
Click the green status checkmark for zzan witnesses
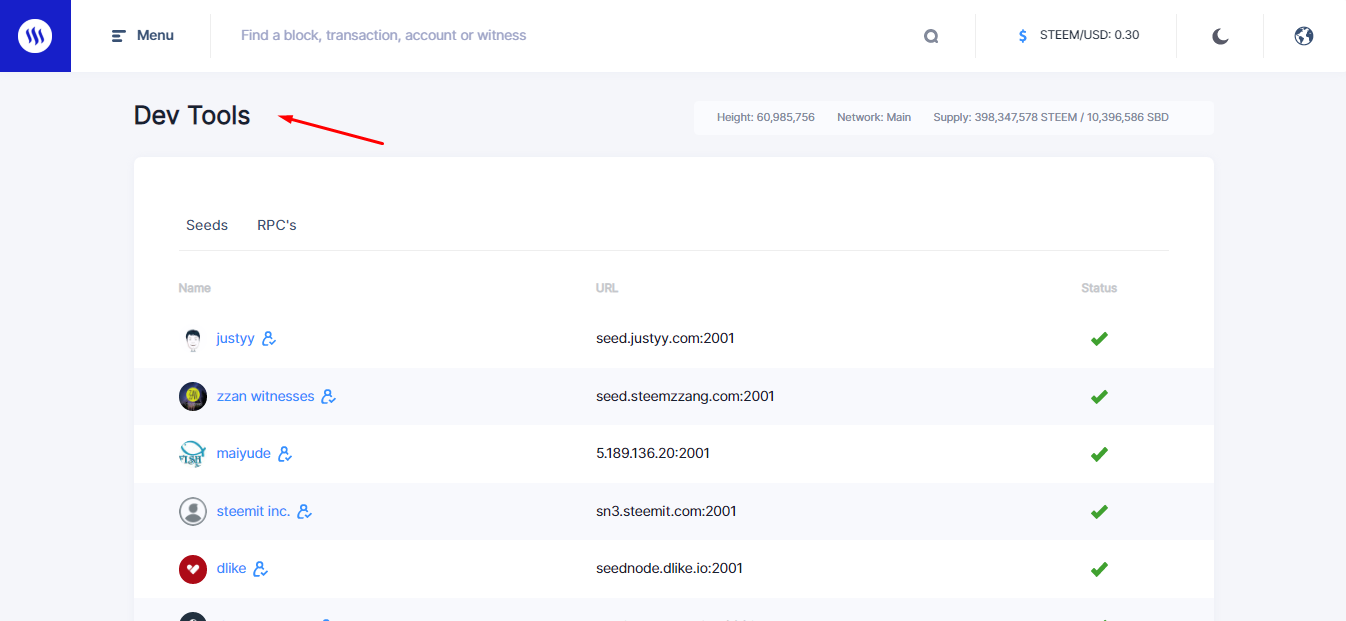pyautogui.click(x=1099, y=397)
